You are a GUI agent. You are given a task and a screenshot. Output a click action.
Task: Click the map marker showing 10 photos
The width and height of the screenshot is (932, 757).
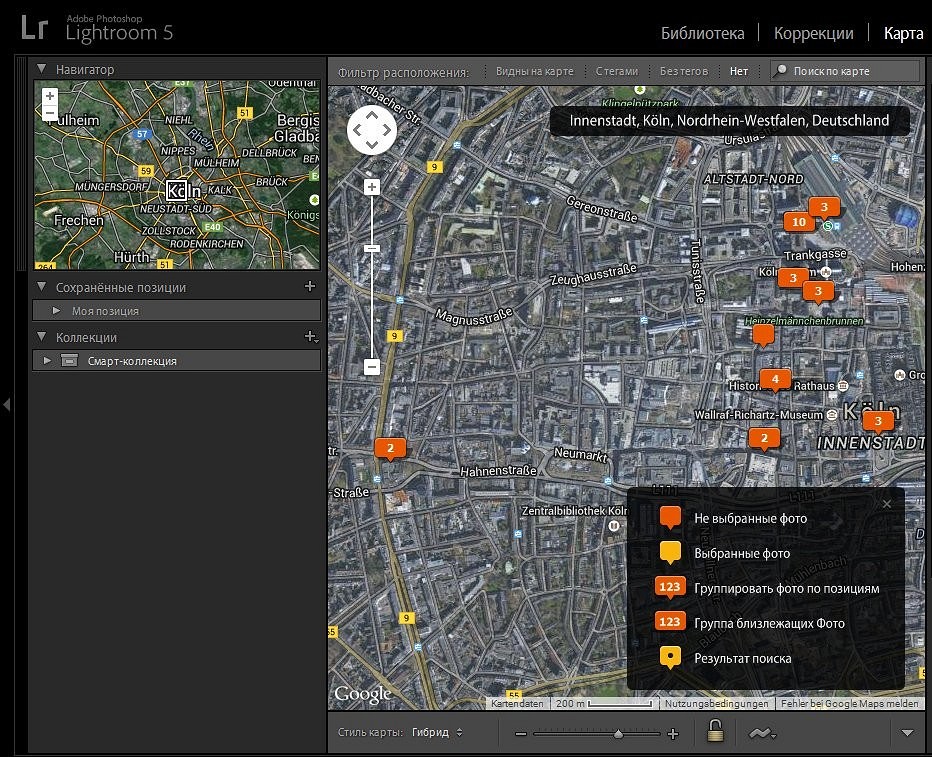798,222
